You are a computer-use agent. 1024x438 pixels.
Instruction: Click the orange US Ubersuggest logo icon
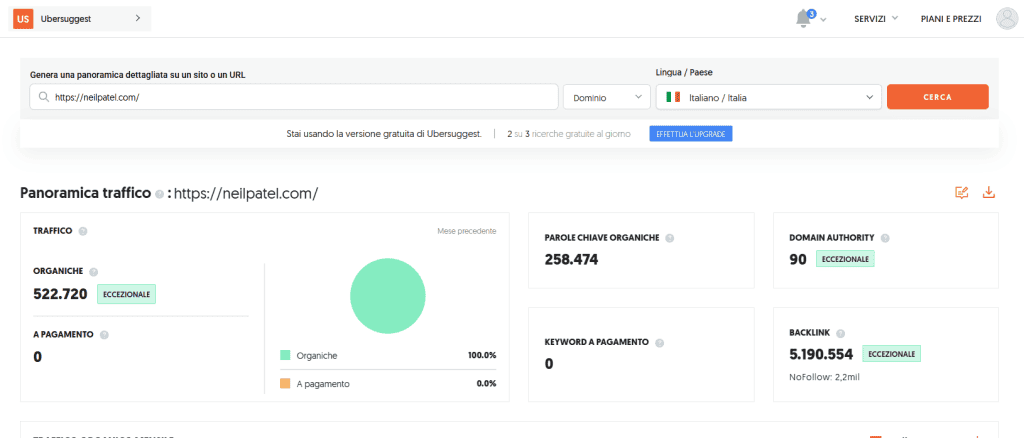click(23, 19)
